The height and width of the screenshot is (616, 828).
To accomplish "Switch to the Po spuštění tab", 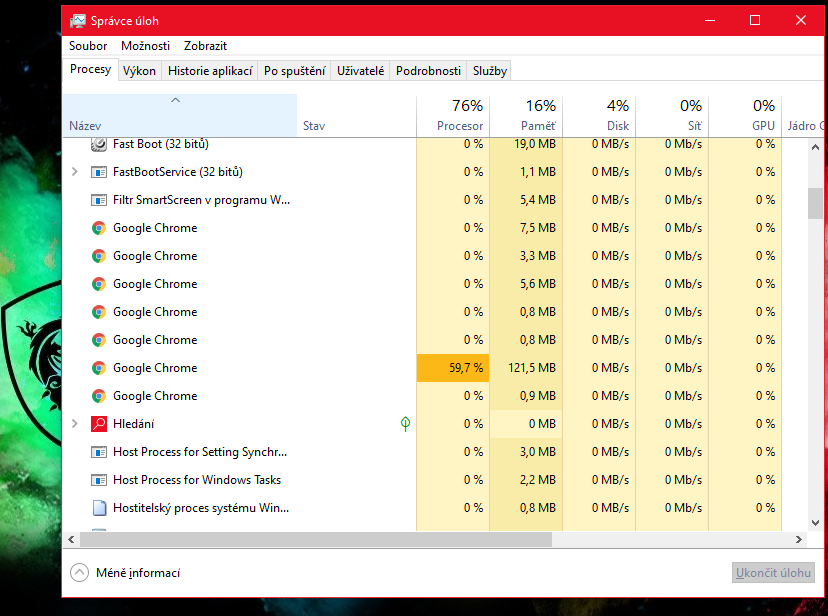I will (294, 71).
